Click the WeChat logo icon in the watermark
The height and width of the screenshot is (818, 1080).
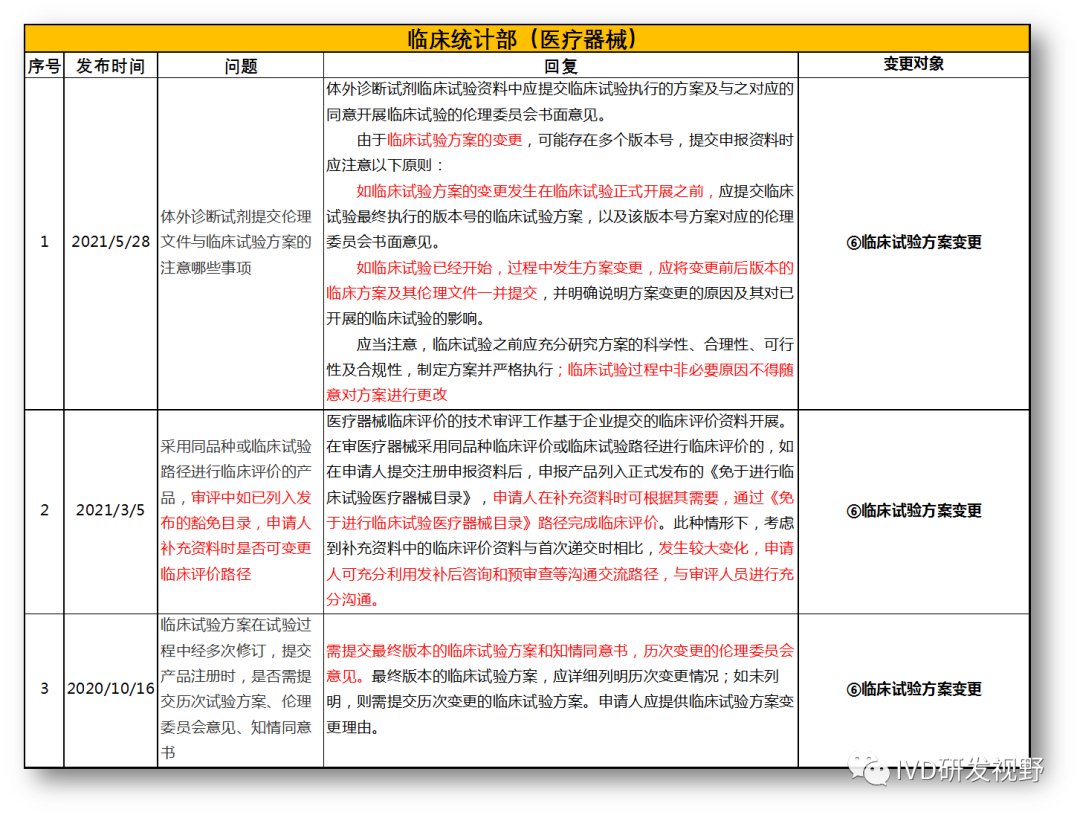pyautogui.click(x=869, y=769)
